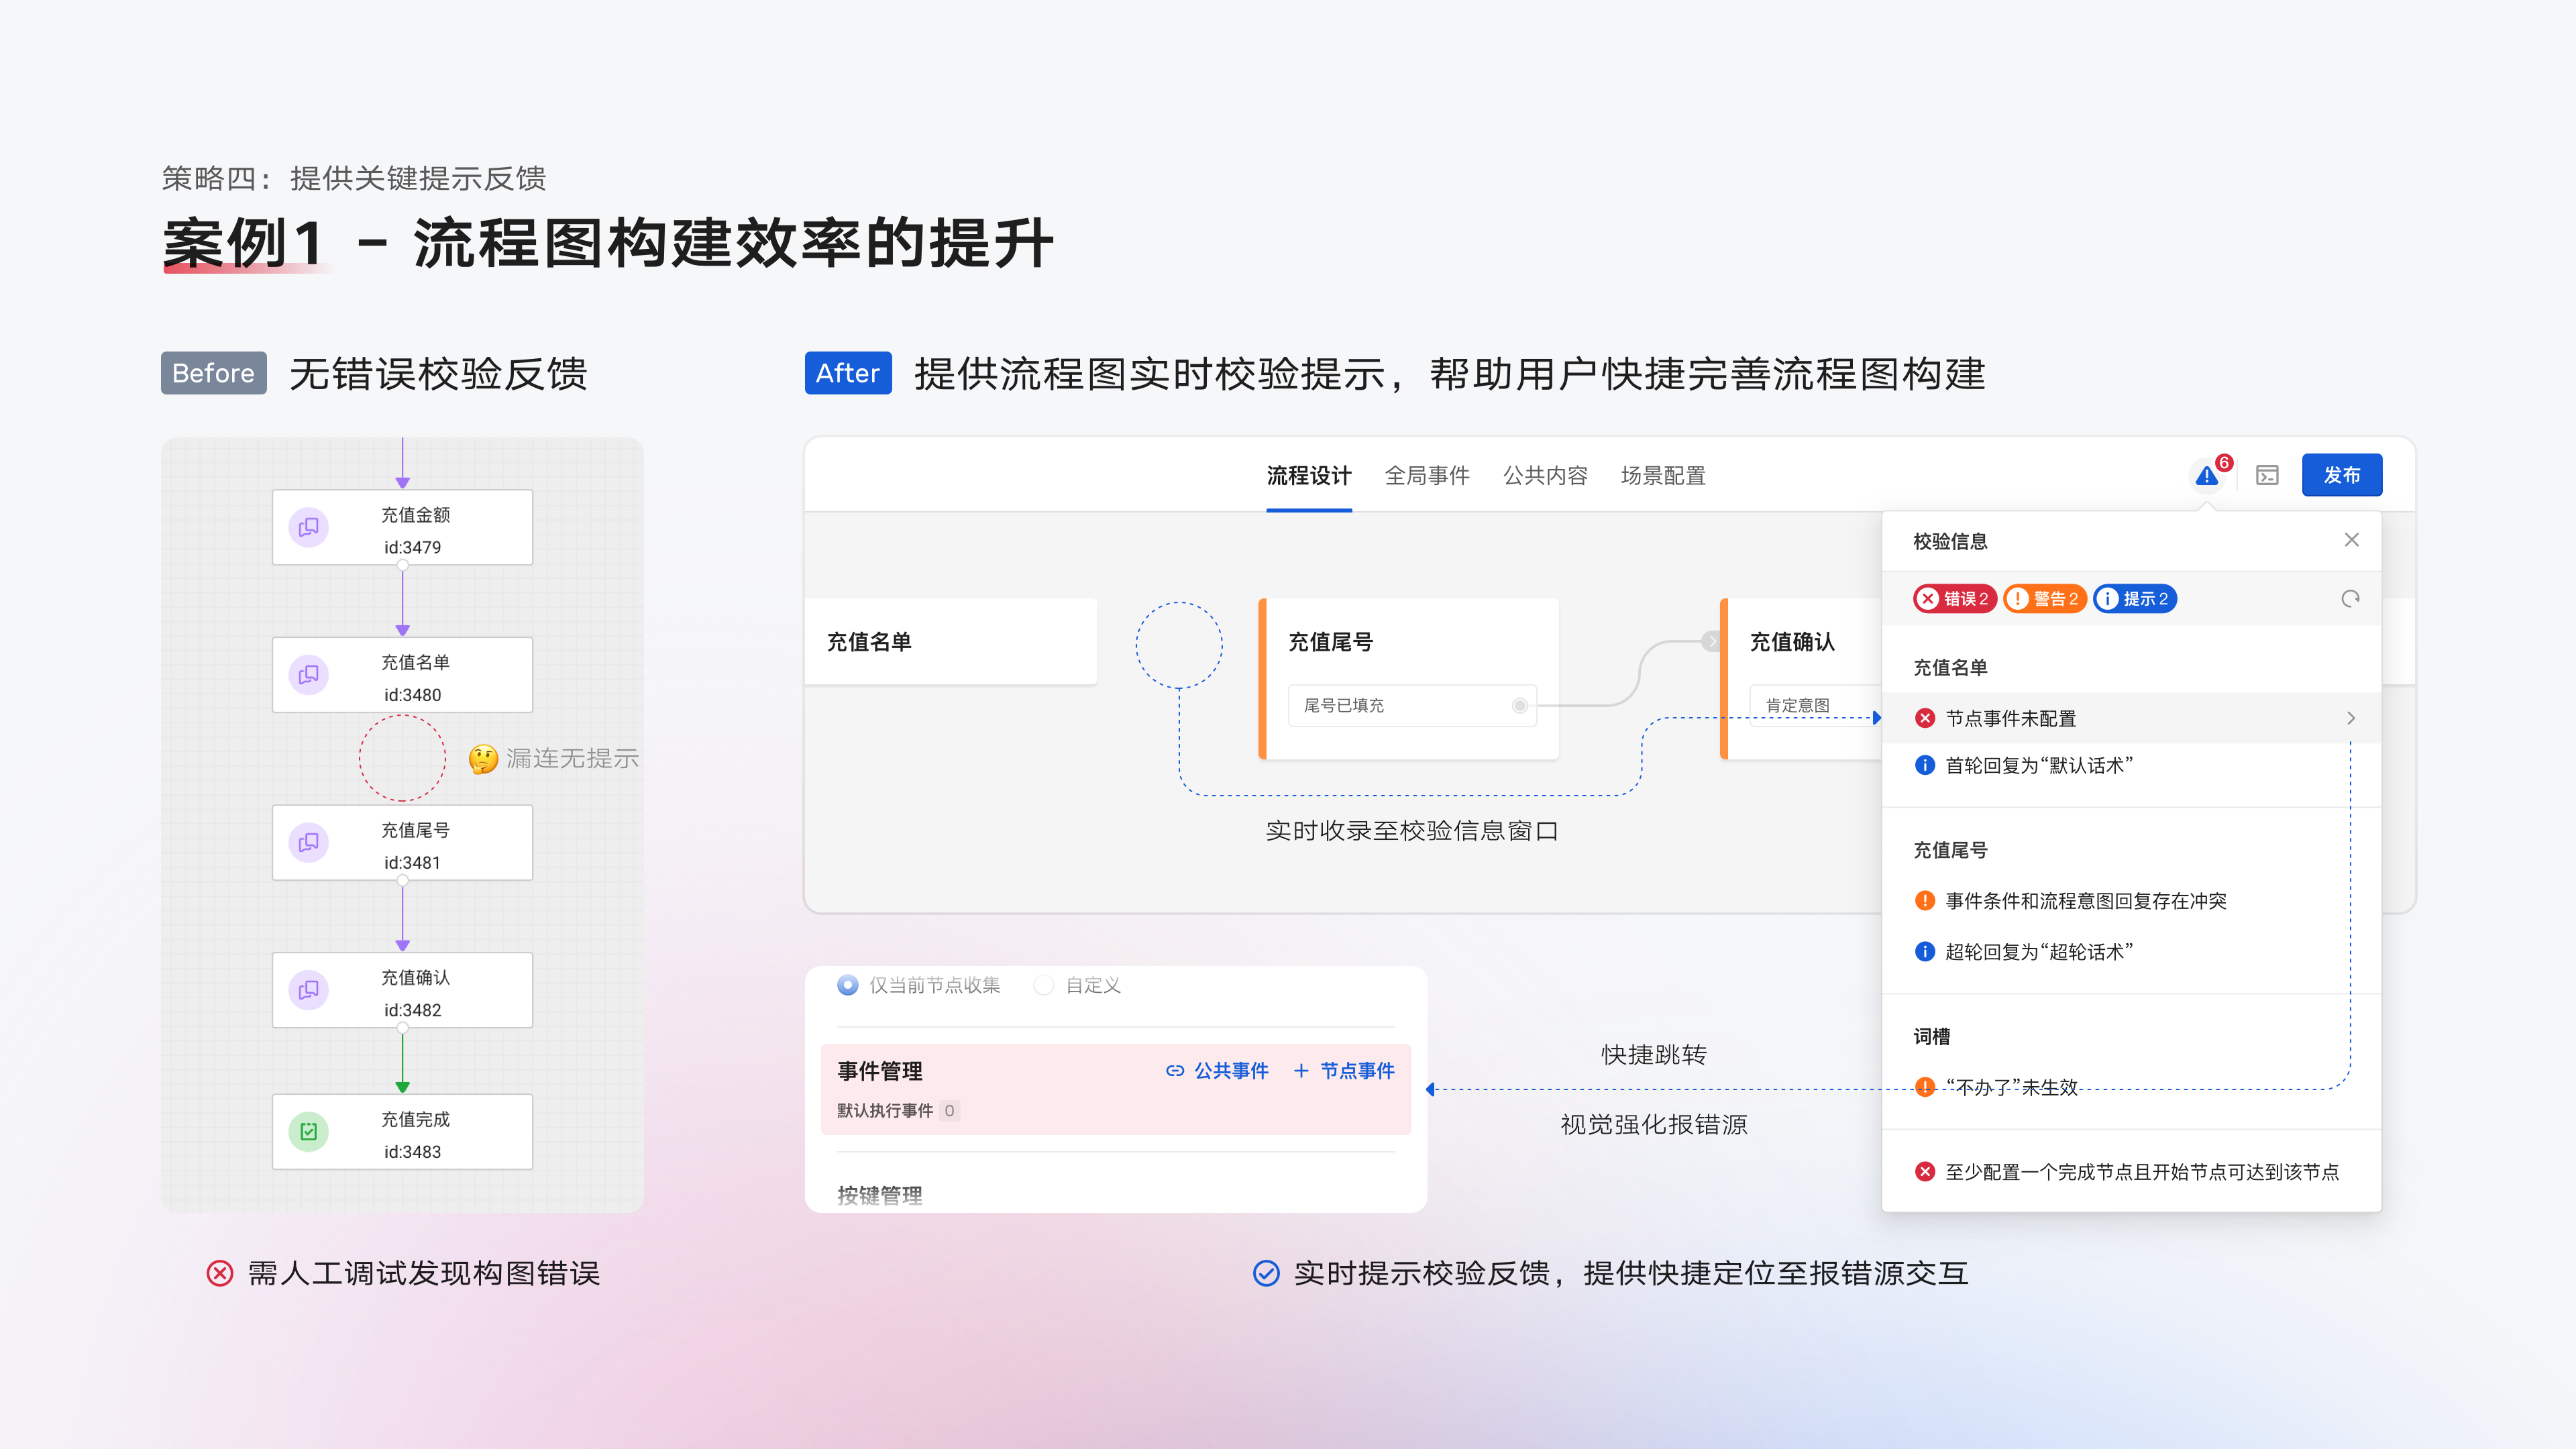
Task: Click the input port arrow of 充值确认
Action: click(x=1711, y=642)
